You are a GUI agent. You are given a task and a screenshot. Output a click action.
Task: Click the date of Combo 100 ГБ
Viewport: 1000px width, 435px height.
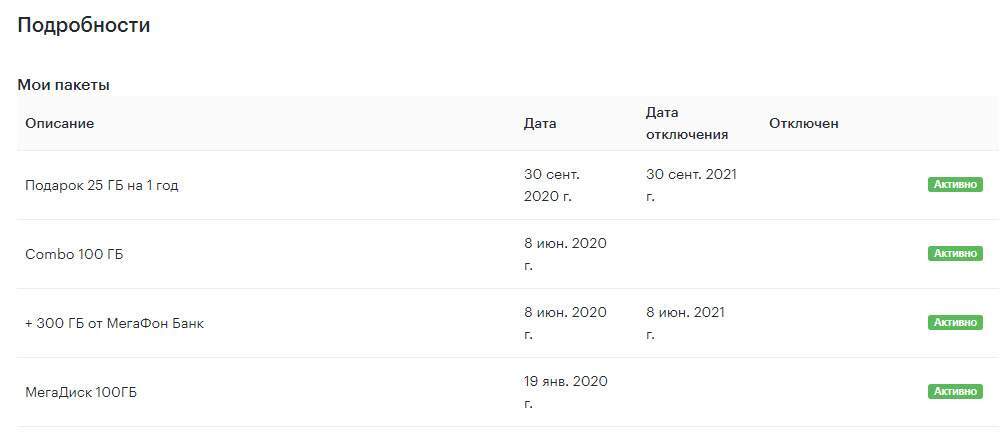565,254
